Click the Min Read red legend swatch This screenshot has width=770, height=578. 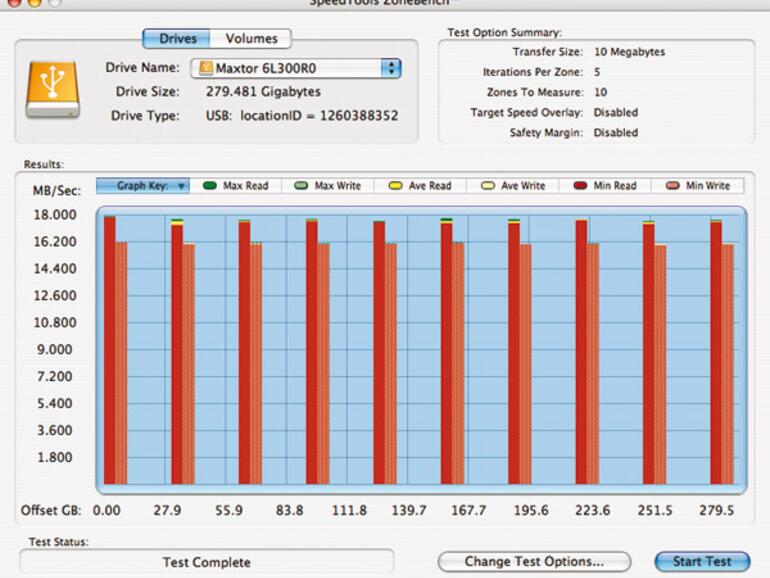coord(580,186)
